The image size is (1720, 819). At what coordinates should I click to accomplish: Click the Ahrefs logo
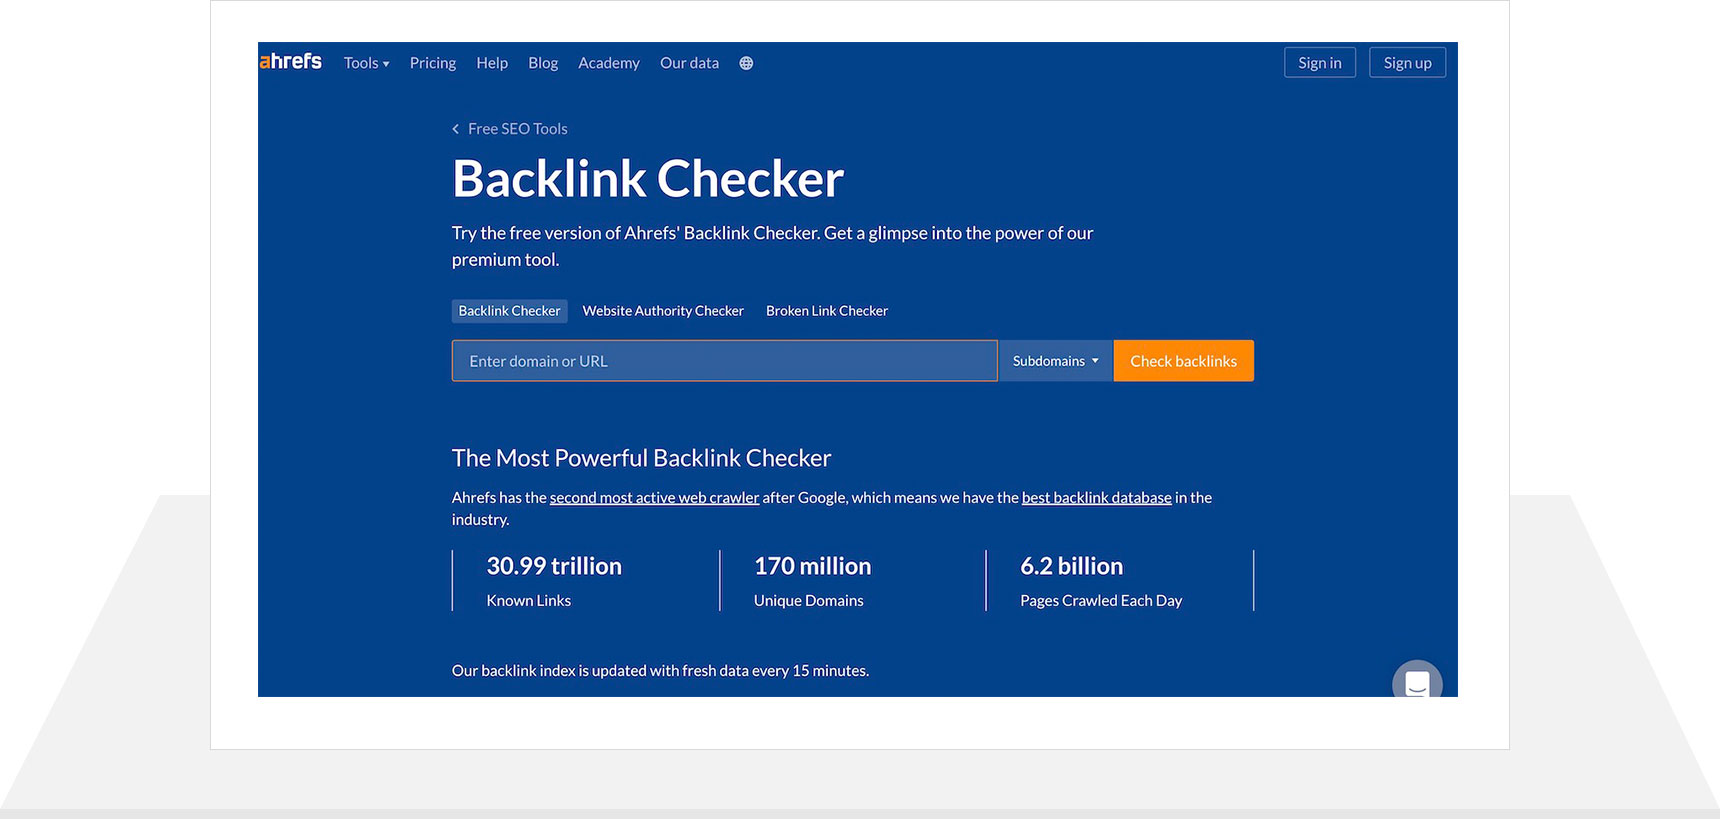tap(290, 62)
